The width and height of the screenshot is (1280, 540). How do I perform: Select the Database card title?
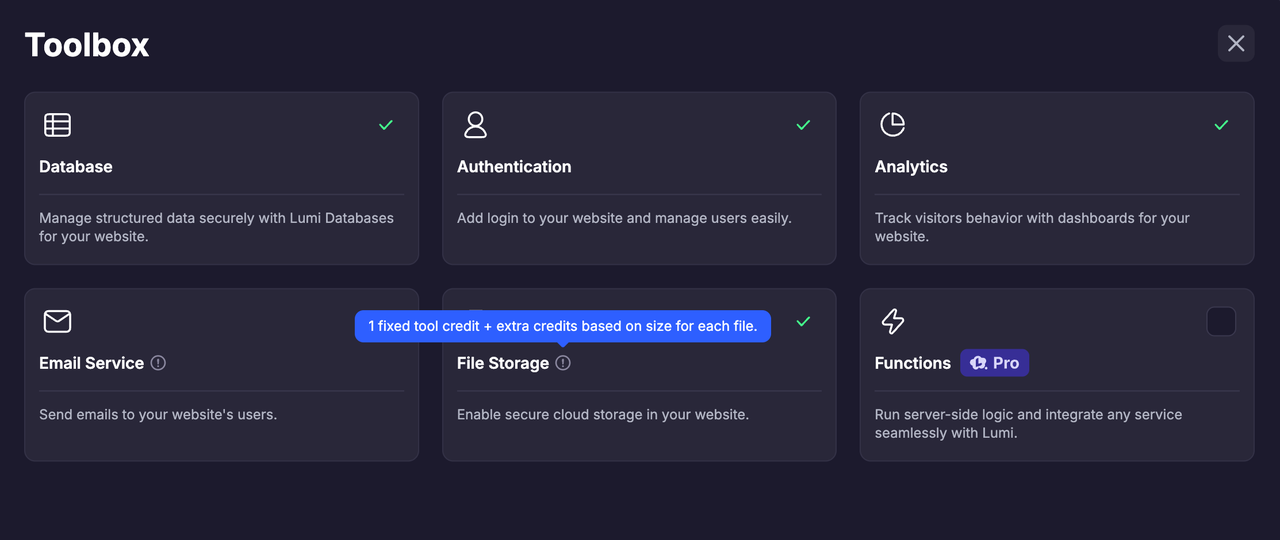[76, 167]
